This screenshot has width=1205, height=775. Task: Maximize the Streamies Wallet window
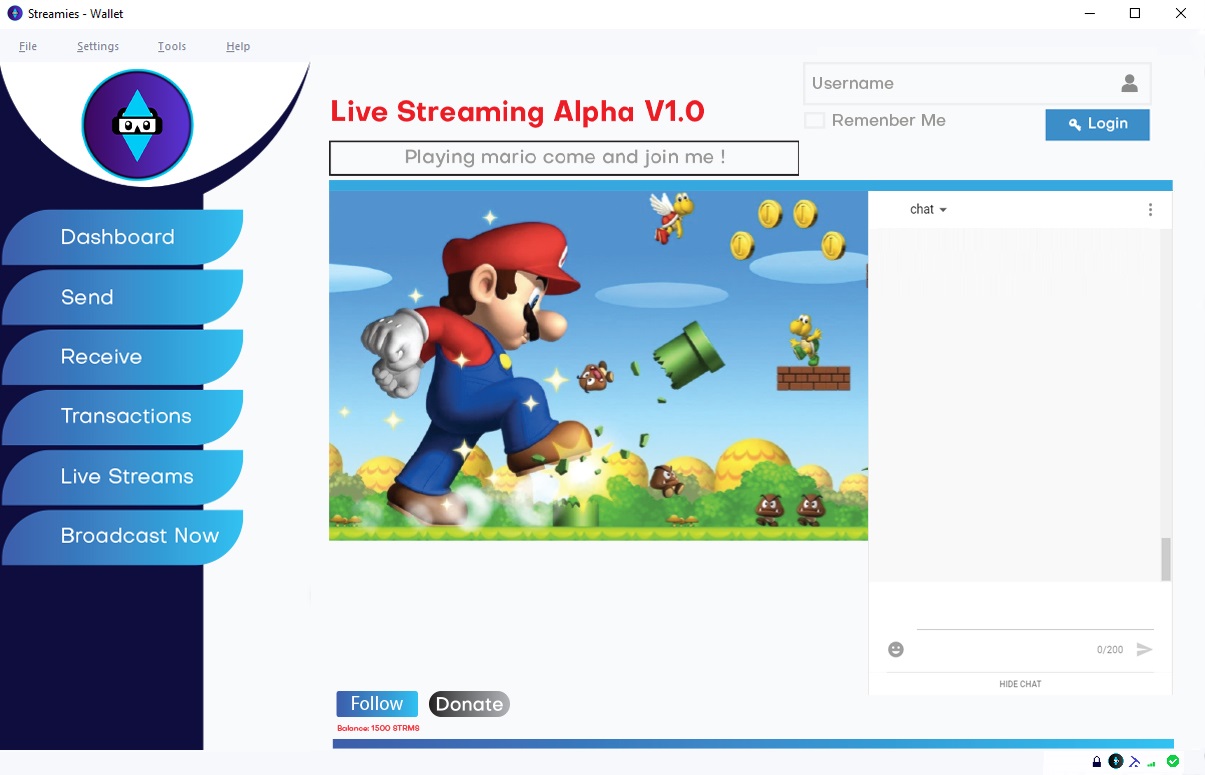tap(1135, 14)
